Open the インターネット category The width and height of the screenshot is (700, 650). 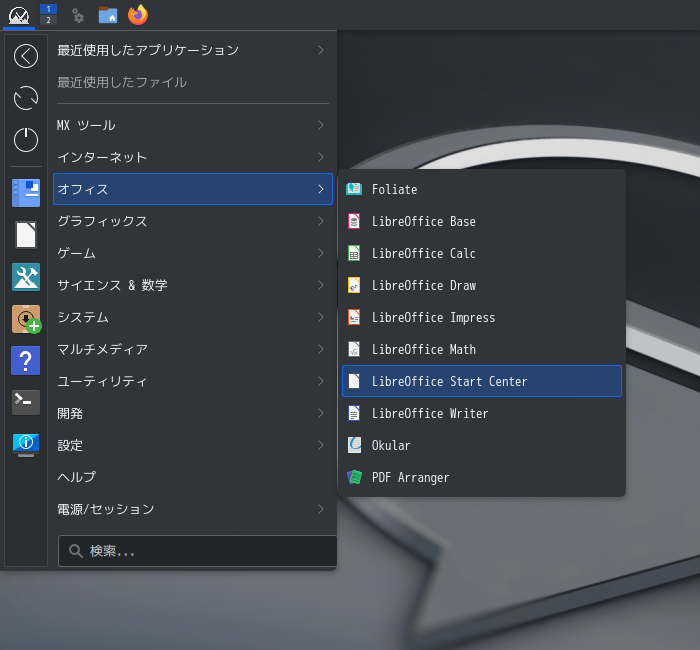coord(193,157)
